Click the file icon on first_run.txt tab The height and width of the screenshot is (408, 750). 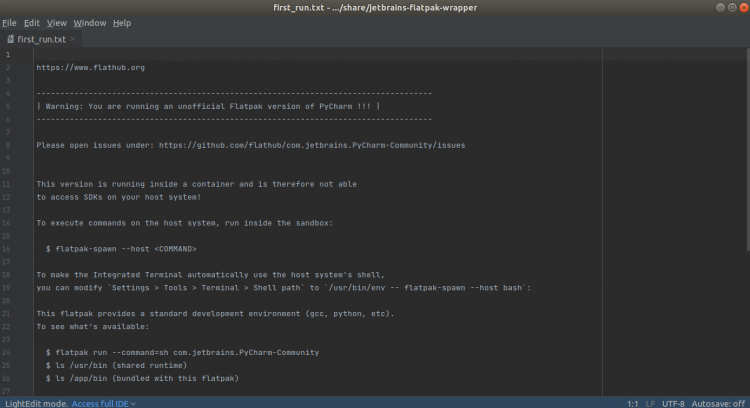pos(11,39)
